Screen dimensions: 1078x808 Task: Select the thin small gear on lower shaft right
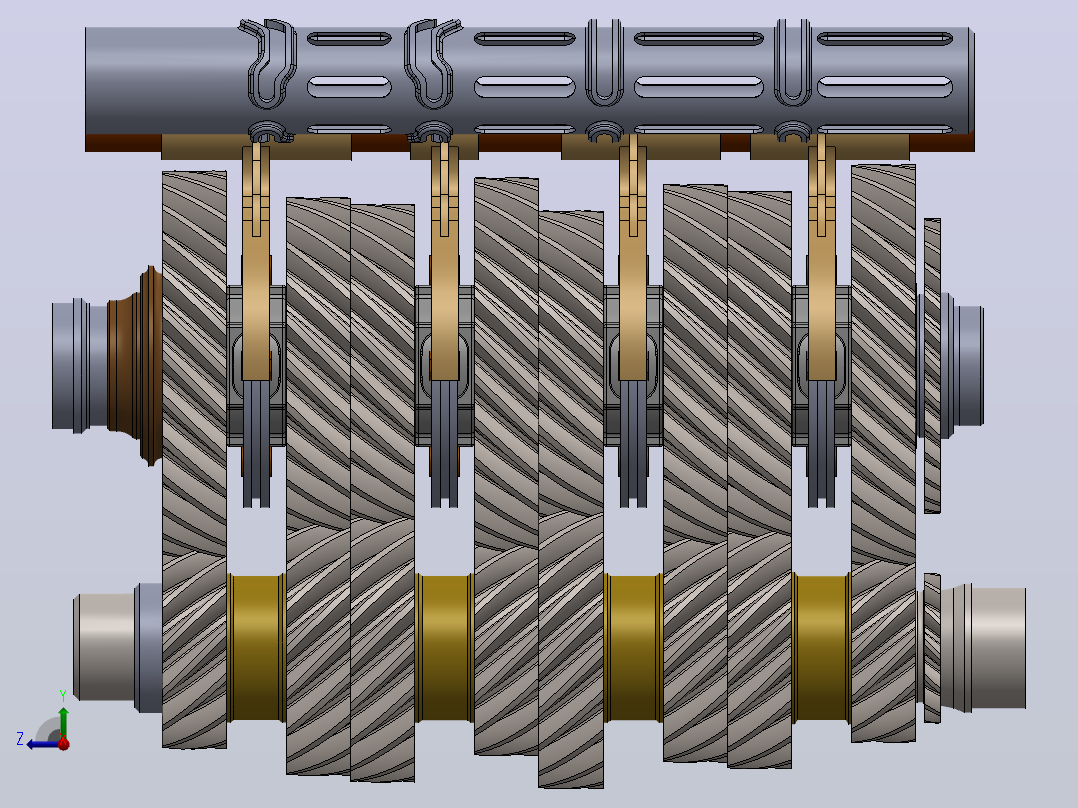tap(932, 648)
